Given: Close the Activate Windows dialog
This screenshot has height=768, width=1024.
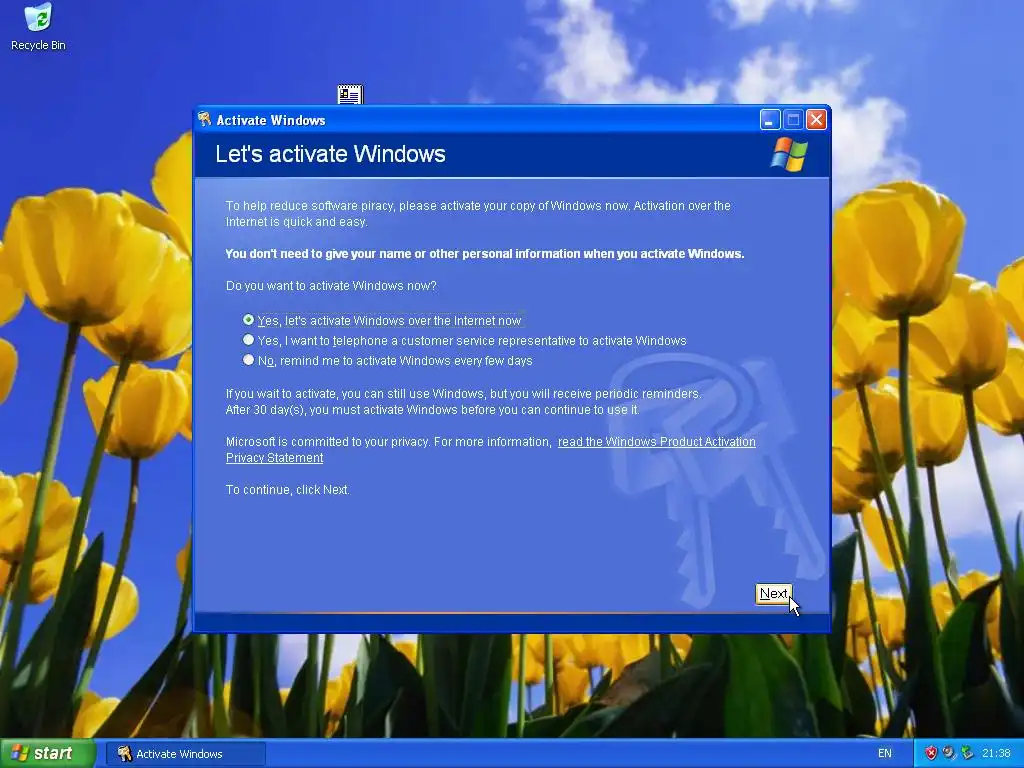Looking at the screenshot, I should click(x=816, y=120).
